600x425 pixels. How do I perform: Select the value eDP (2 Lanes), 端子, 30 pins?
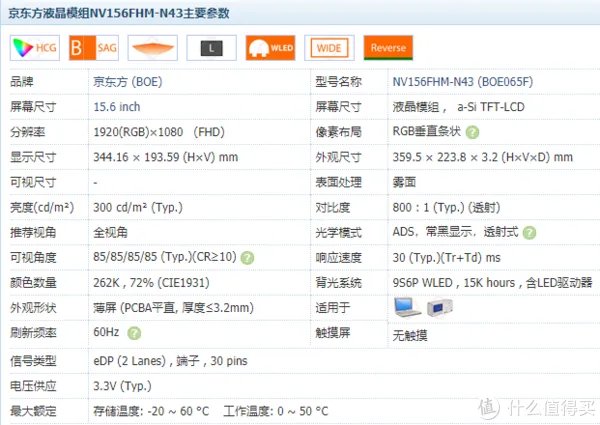[x=170, y=361]
